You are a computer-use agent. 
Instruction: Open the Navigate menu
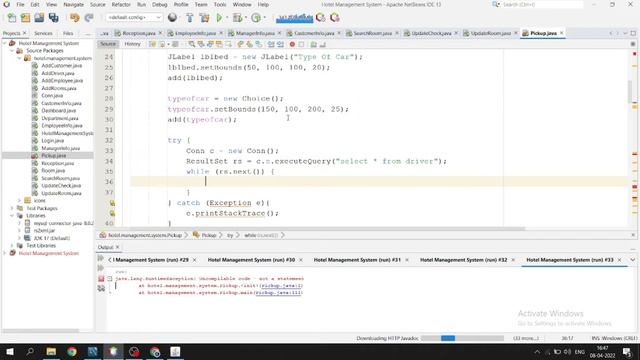73,4
